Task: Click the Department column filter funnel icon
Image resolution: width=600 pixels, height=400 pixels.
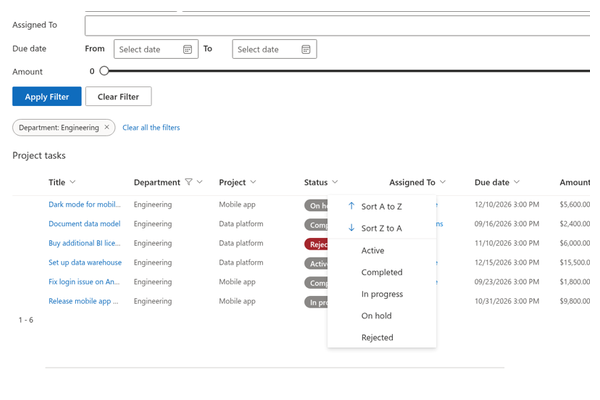Action: 188,182
